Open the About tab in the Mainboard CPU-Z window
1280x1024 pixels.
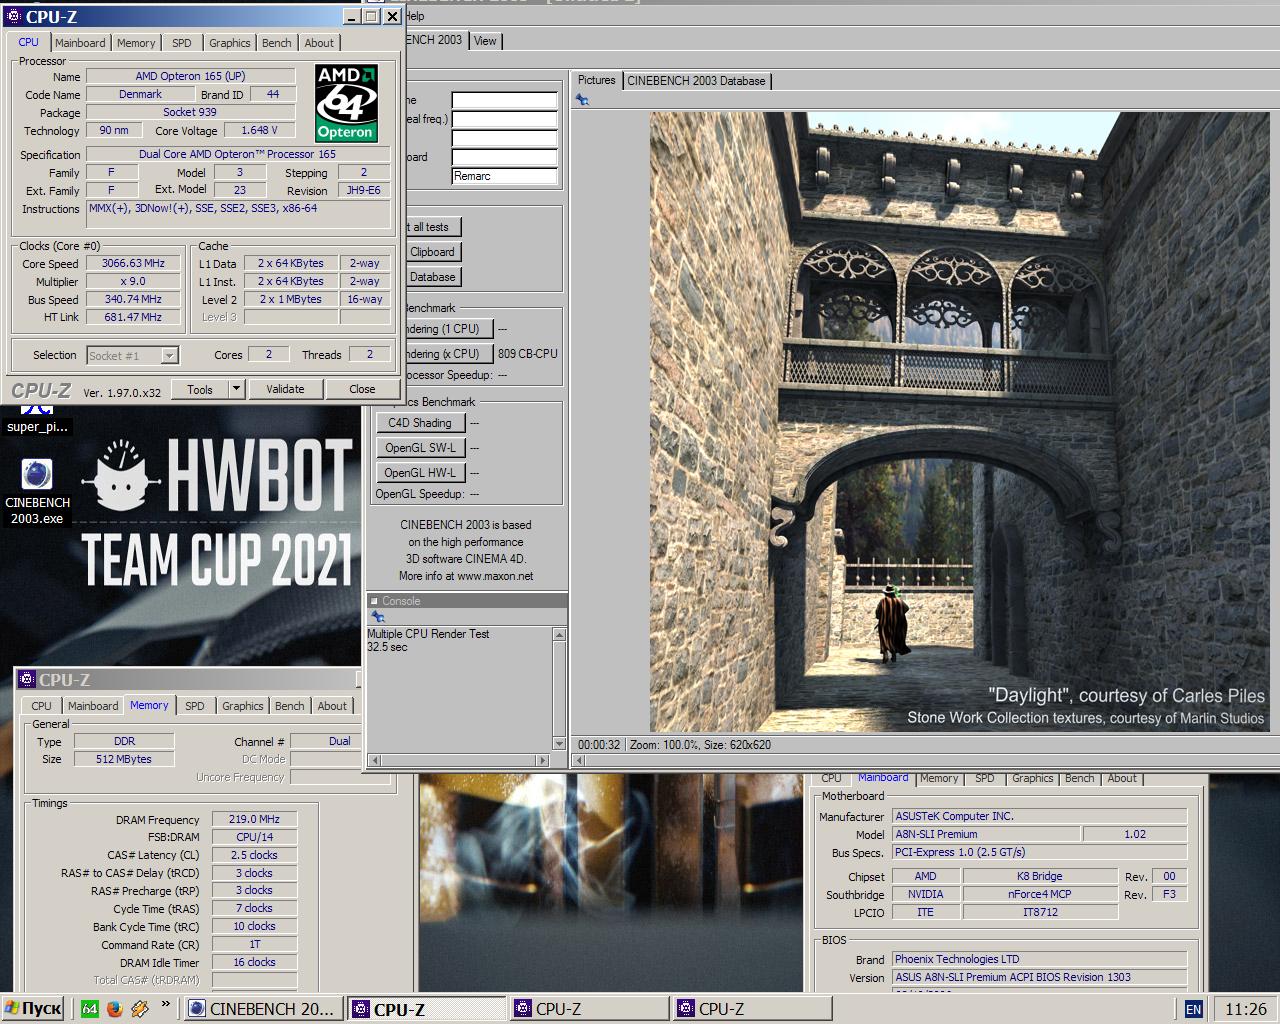point(1122,778)
